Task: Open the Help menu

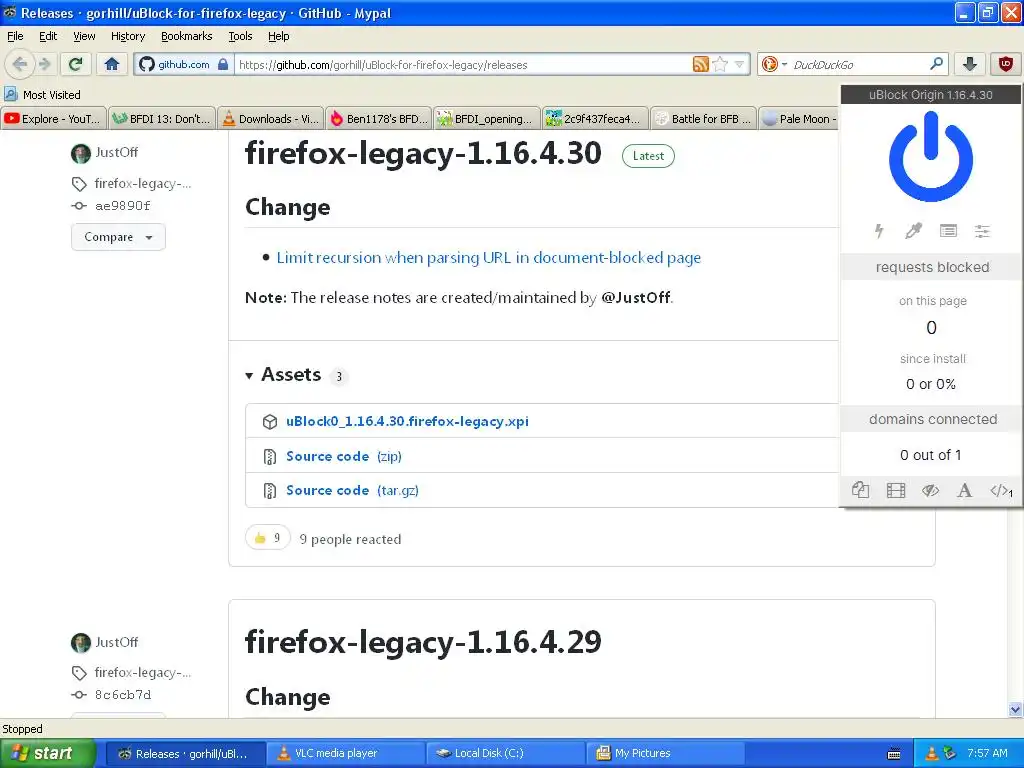Action: tap(278, 36)
